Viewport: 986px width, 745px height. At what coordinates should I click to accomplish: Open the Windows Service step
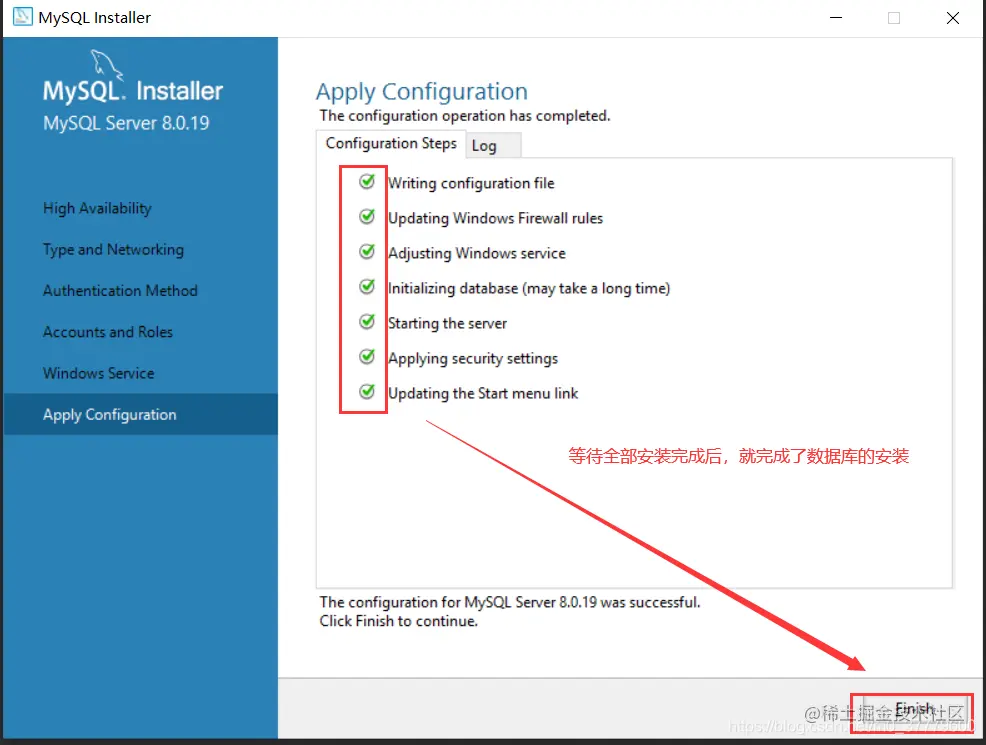tap(99, 373)
